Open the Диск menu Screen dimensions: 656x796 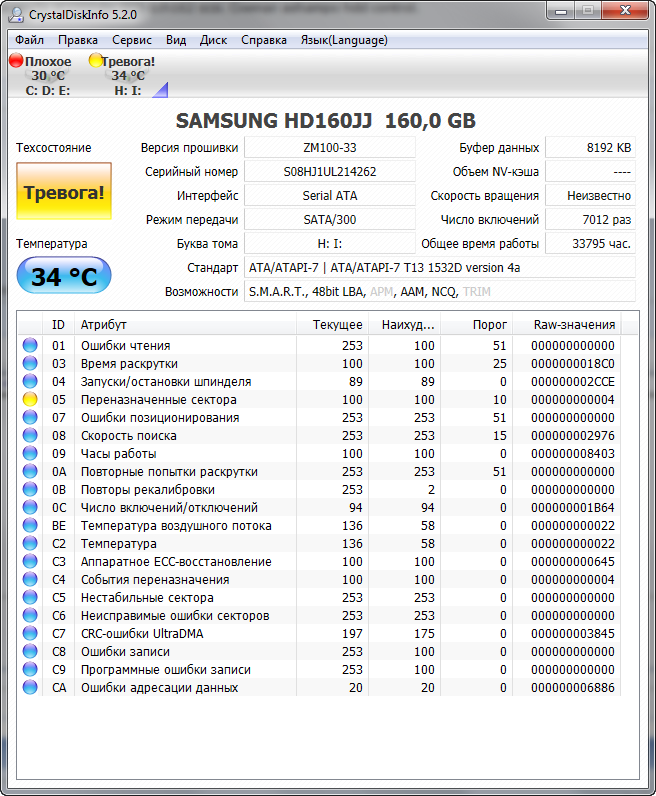[213, 40]
